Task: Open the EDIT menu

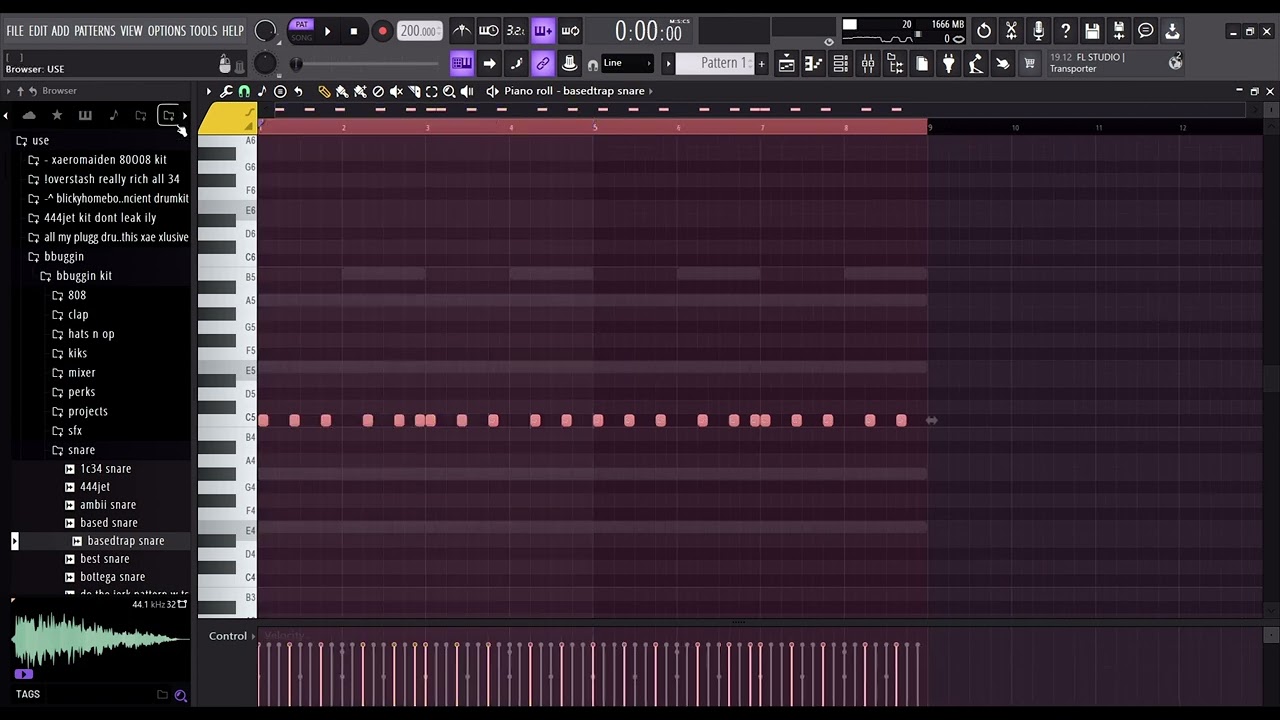Action: pyautogui.click(x=38, y=31)
